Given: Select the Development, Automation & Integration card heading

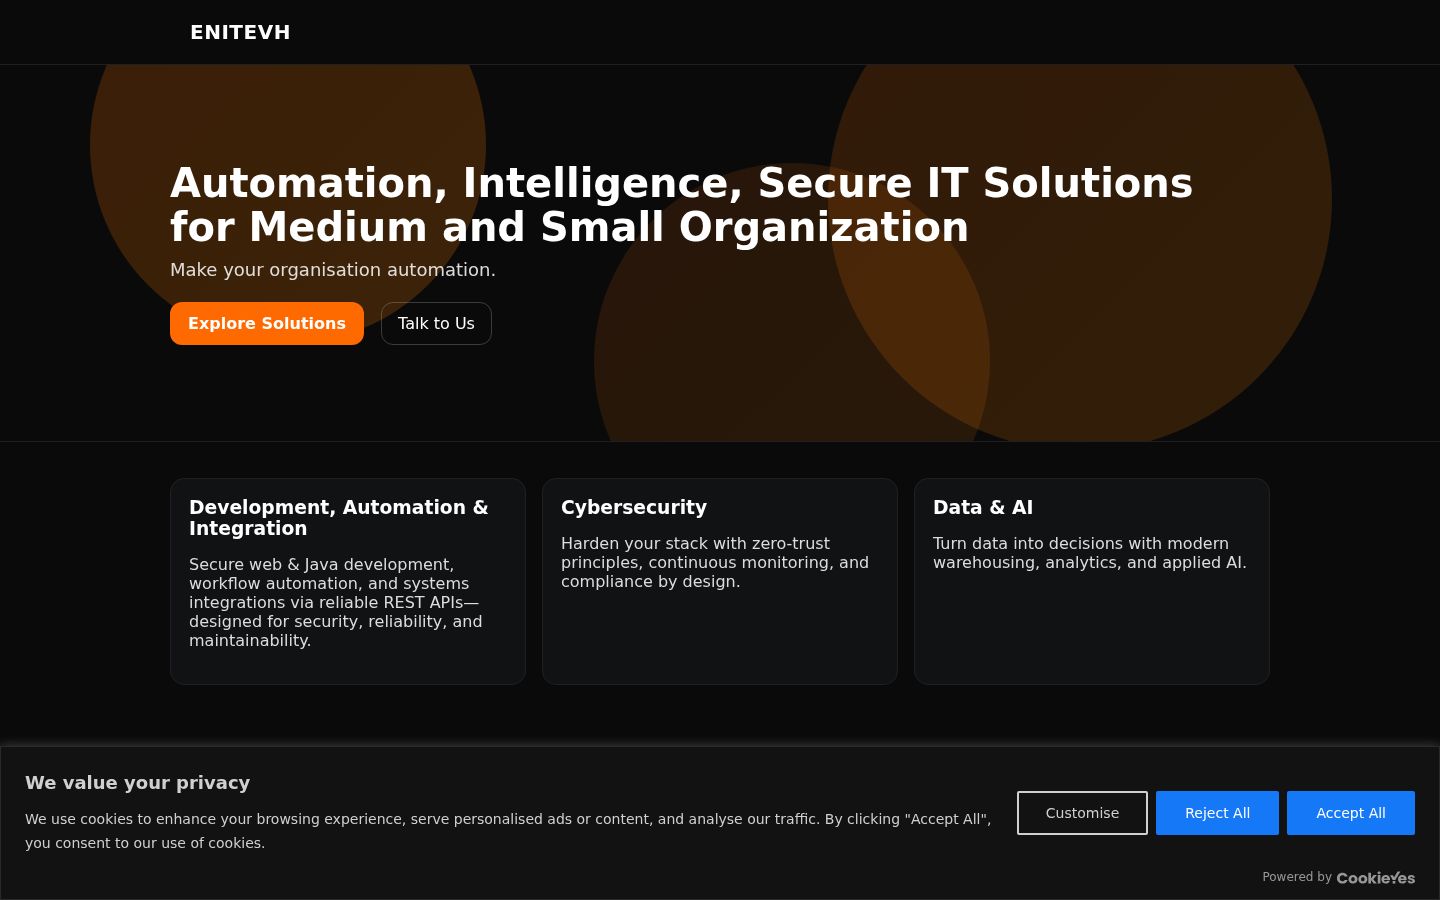Looking at the screenshot, I should (x=339, y=518).
